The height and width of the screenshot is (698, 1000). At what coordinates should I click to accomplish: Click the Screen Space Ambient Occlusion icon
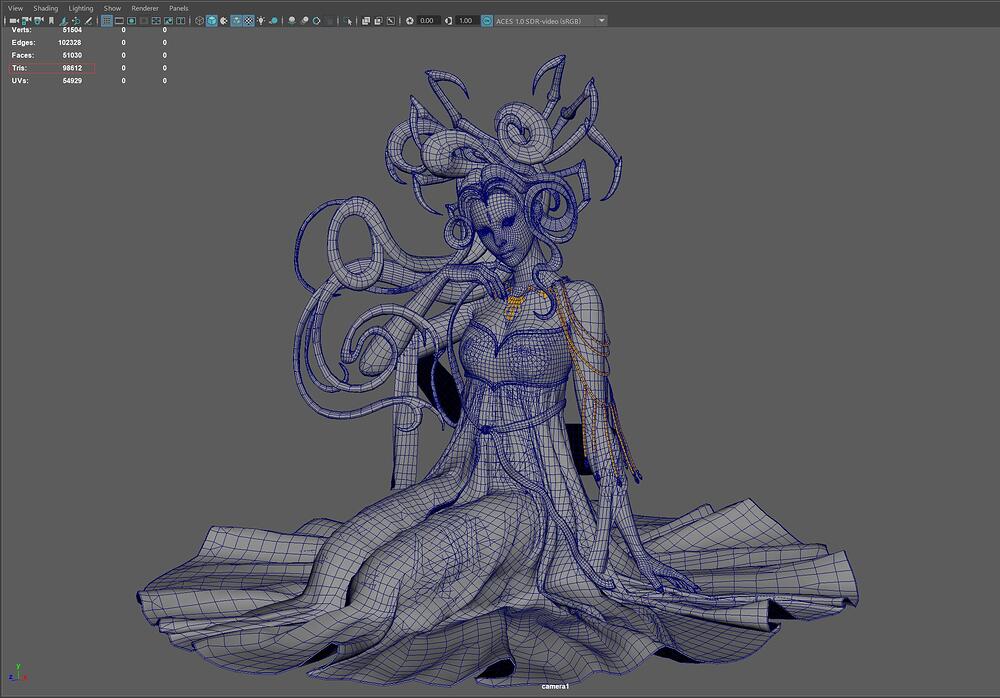(291, 20)
